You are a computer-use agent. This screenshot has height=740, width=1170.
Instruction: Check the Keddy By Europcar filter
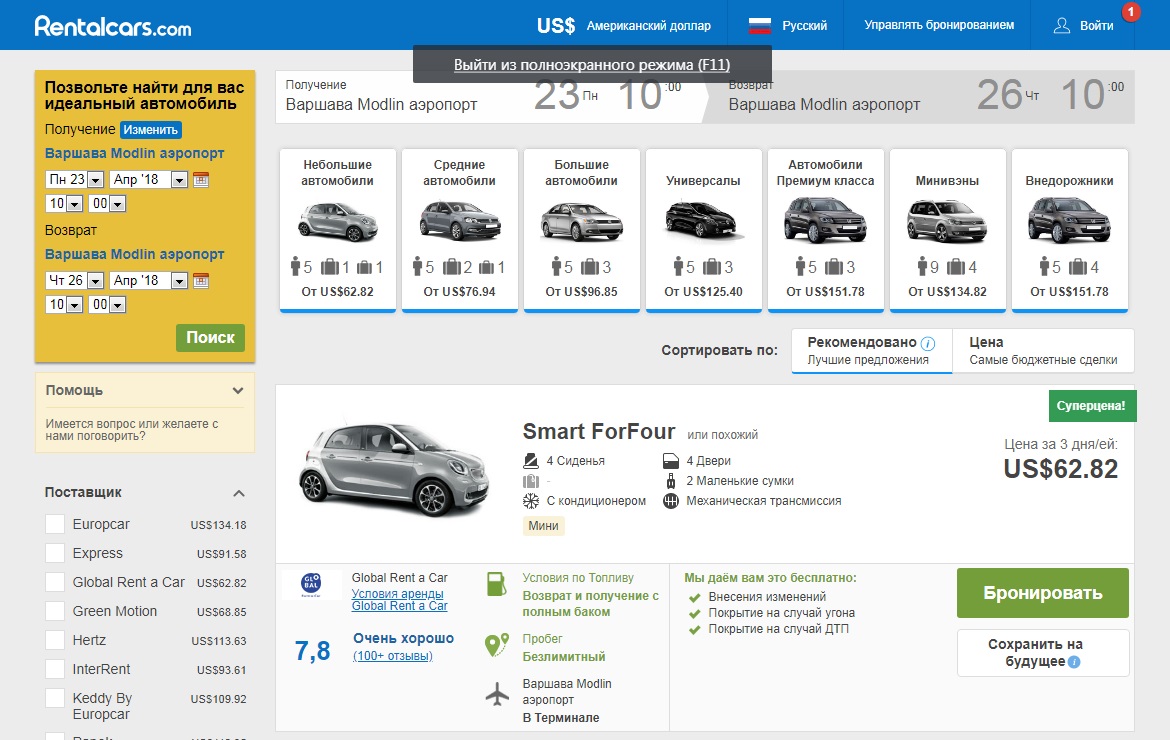54,698
